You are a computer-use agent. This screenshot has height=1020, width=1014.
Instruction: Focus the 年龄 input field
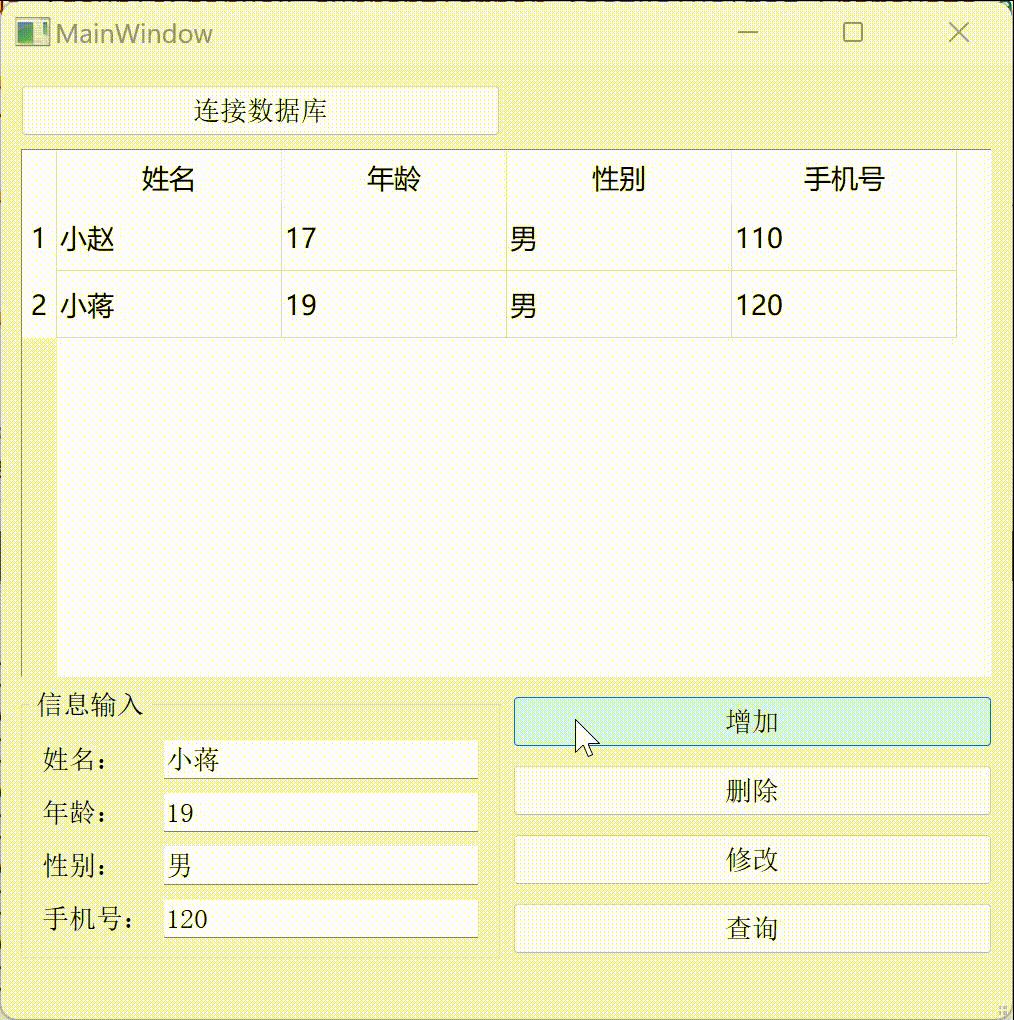[x=321, y=812]
